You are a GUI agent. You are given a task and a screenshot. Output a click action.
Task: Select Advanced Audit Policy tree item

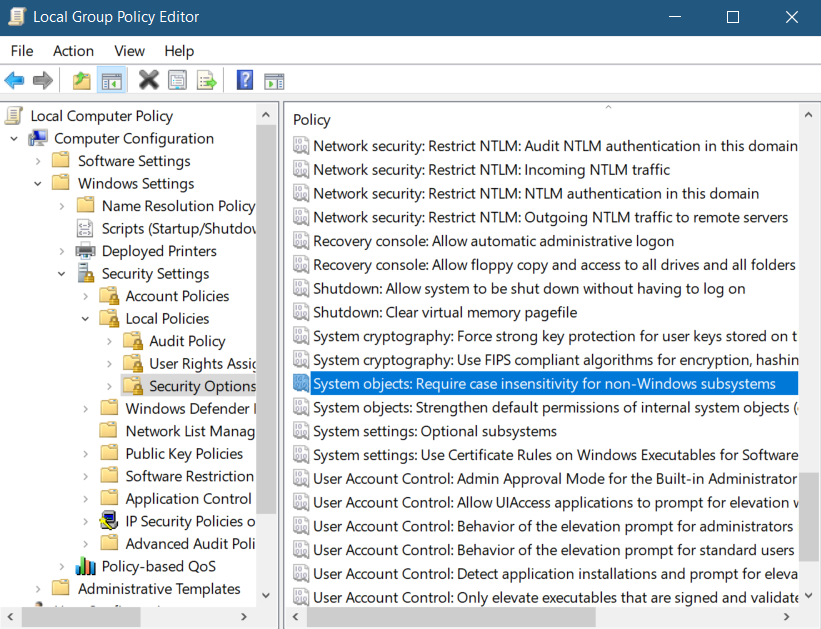point(190,544)
